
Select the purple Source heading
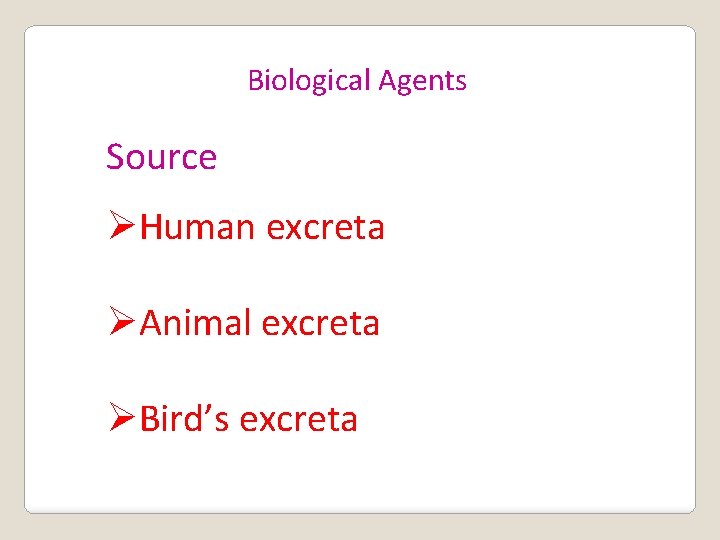[161, 157]
